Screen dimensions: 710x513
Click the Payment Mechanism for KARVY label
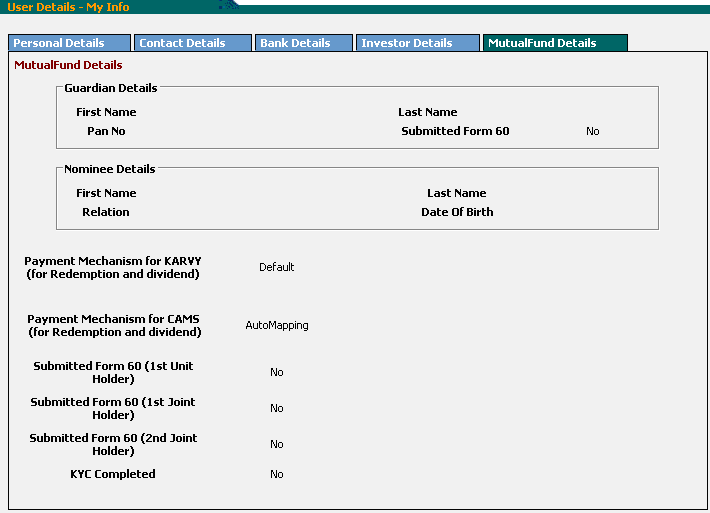(114, 267)
